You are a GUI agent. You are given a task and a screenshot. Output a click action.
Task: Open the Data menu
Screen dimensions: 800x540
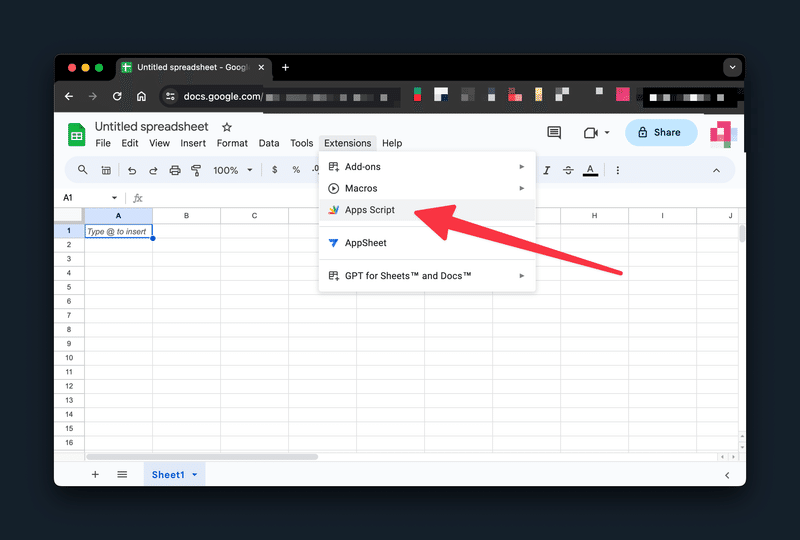(x=269, y=143)
